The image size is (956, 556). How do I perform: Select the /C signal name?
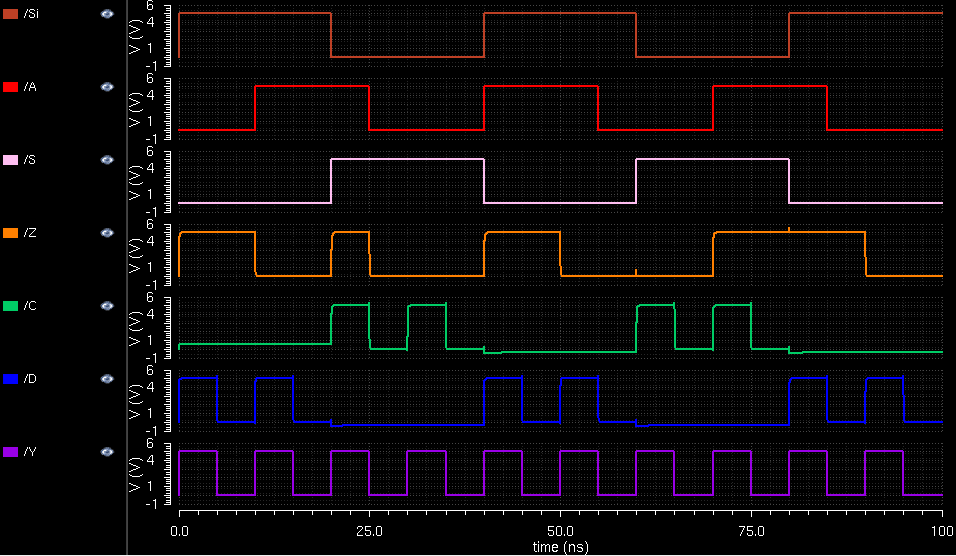30,306
